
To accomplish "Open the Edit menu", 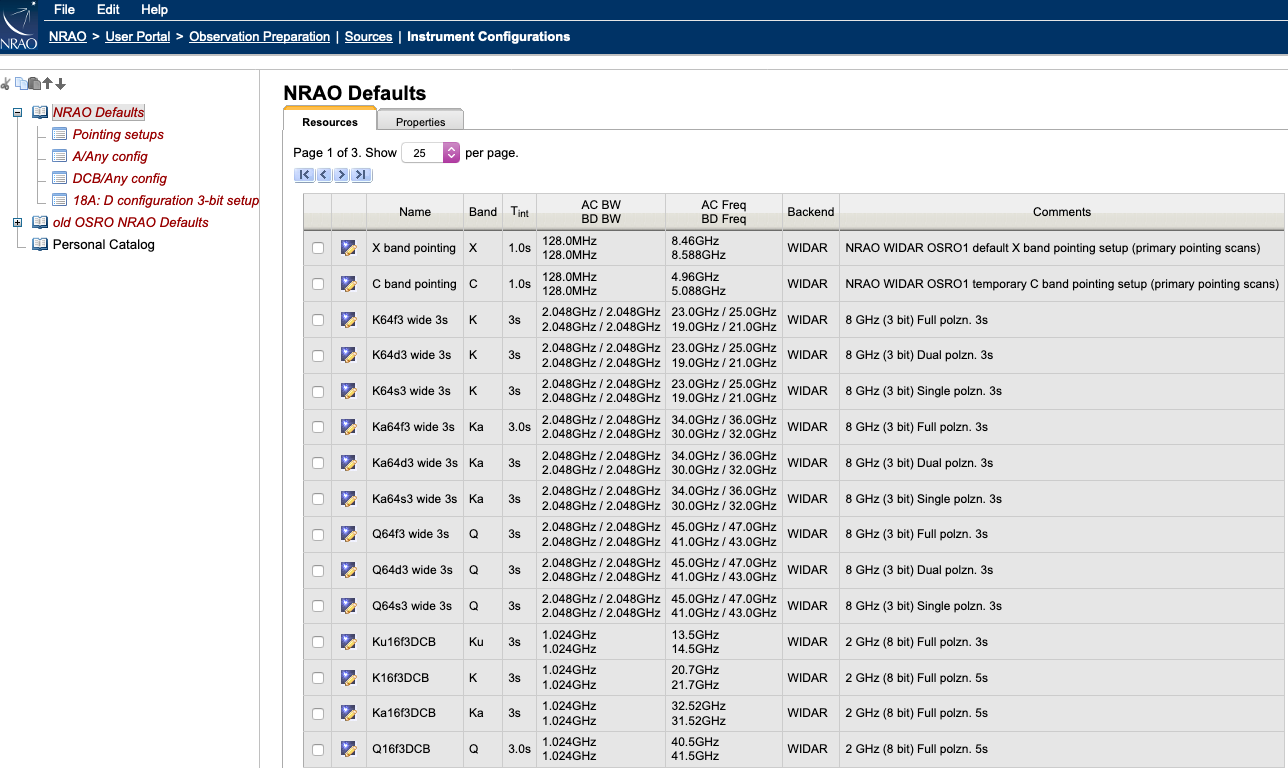I will coord(108,9).
